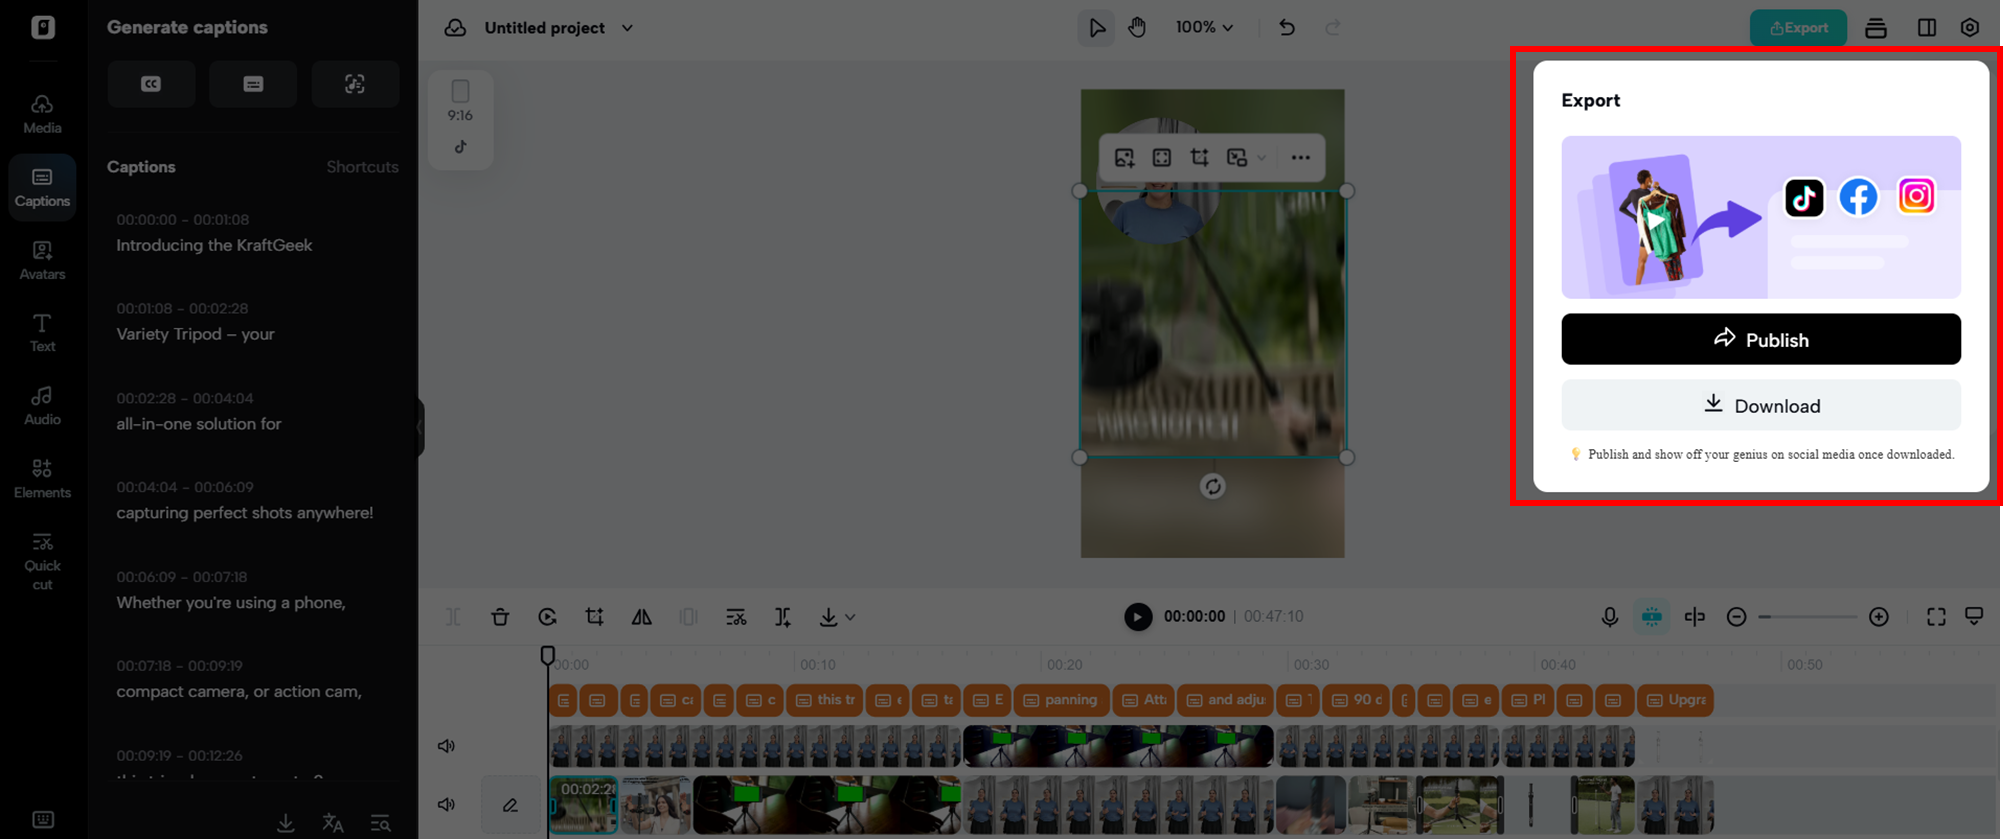Click the Download button in Export panel

pyautogui.click(x=1760, y=405)
